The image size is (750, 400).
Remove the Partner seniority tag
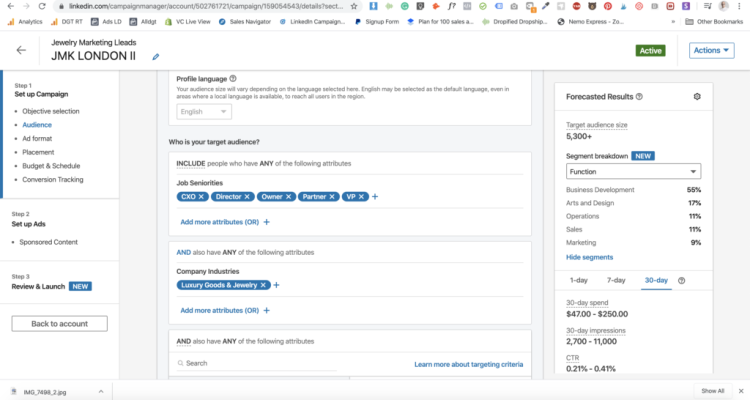pyautogui.click(x=332, y=197)
